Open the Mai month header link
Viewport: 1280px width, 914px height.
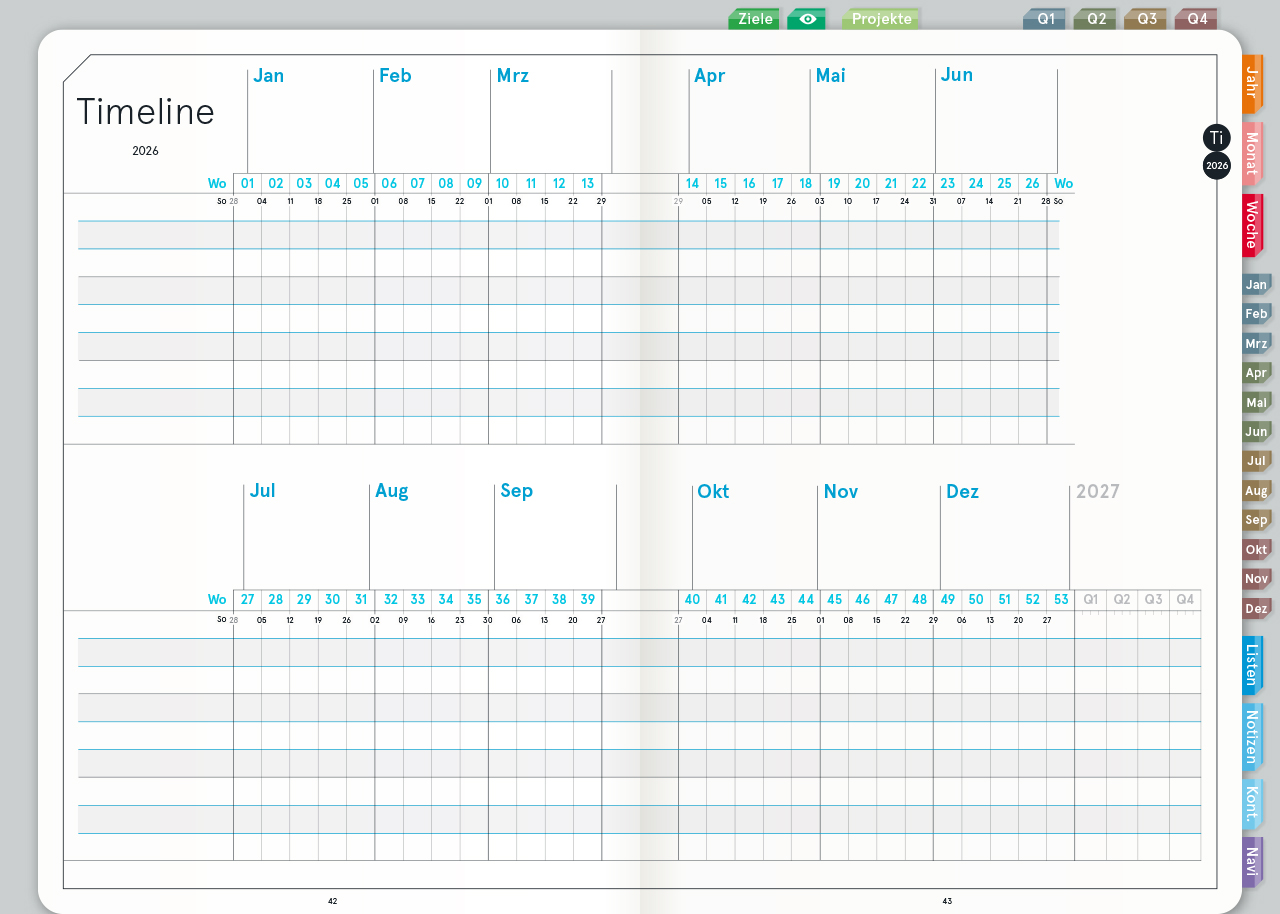(x=831, y=75)
